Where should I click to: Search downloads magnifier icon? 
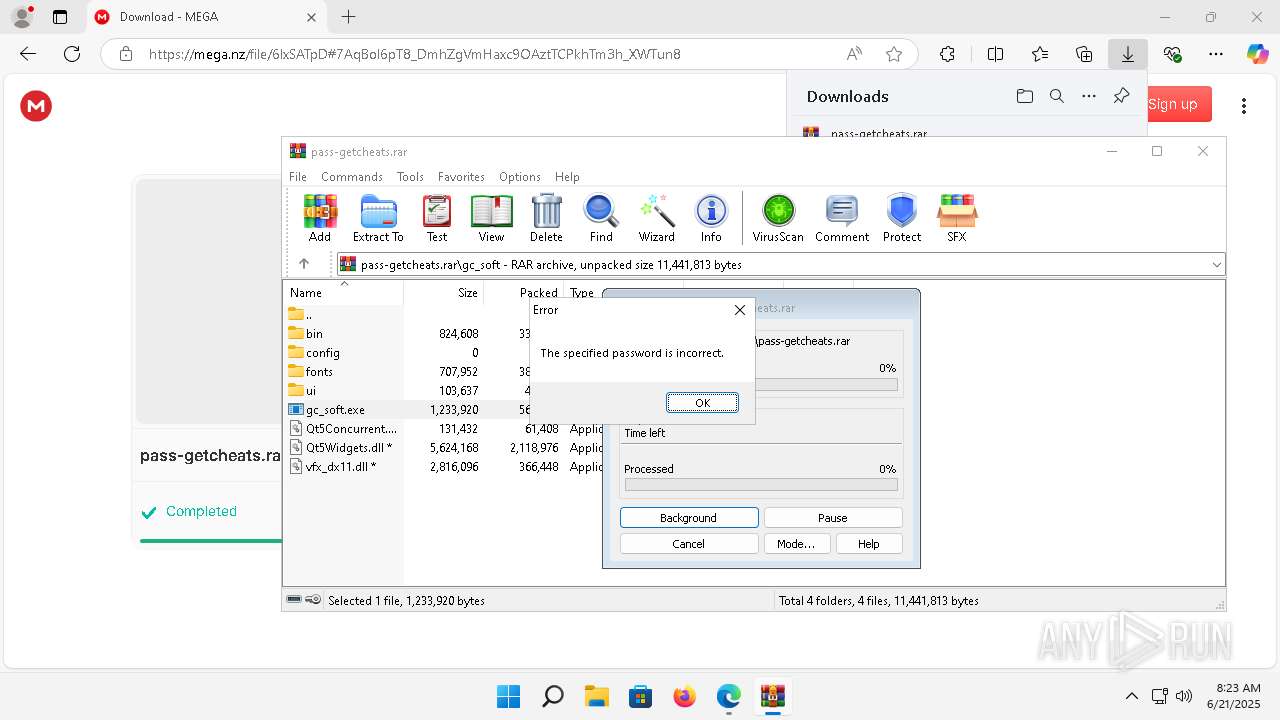pyautogui.click(x=1057, y=96)
